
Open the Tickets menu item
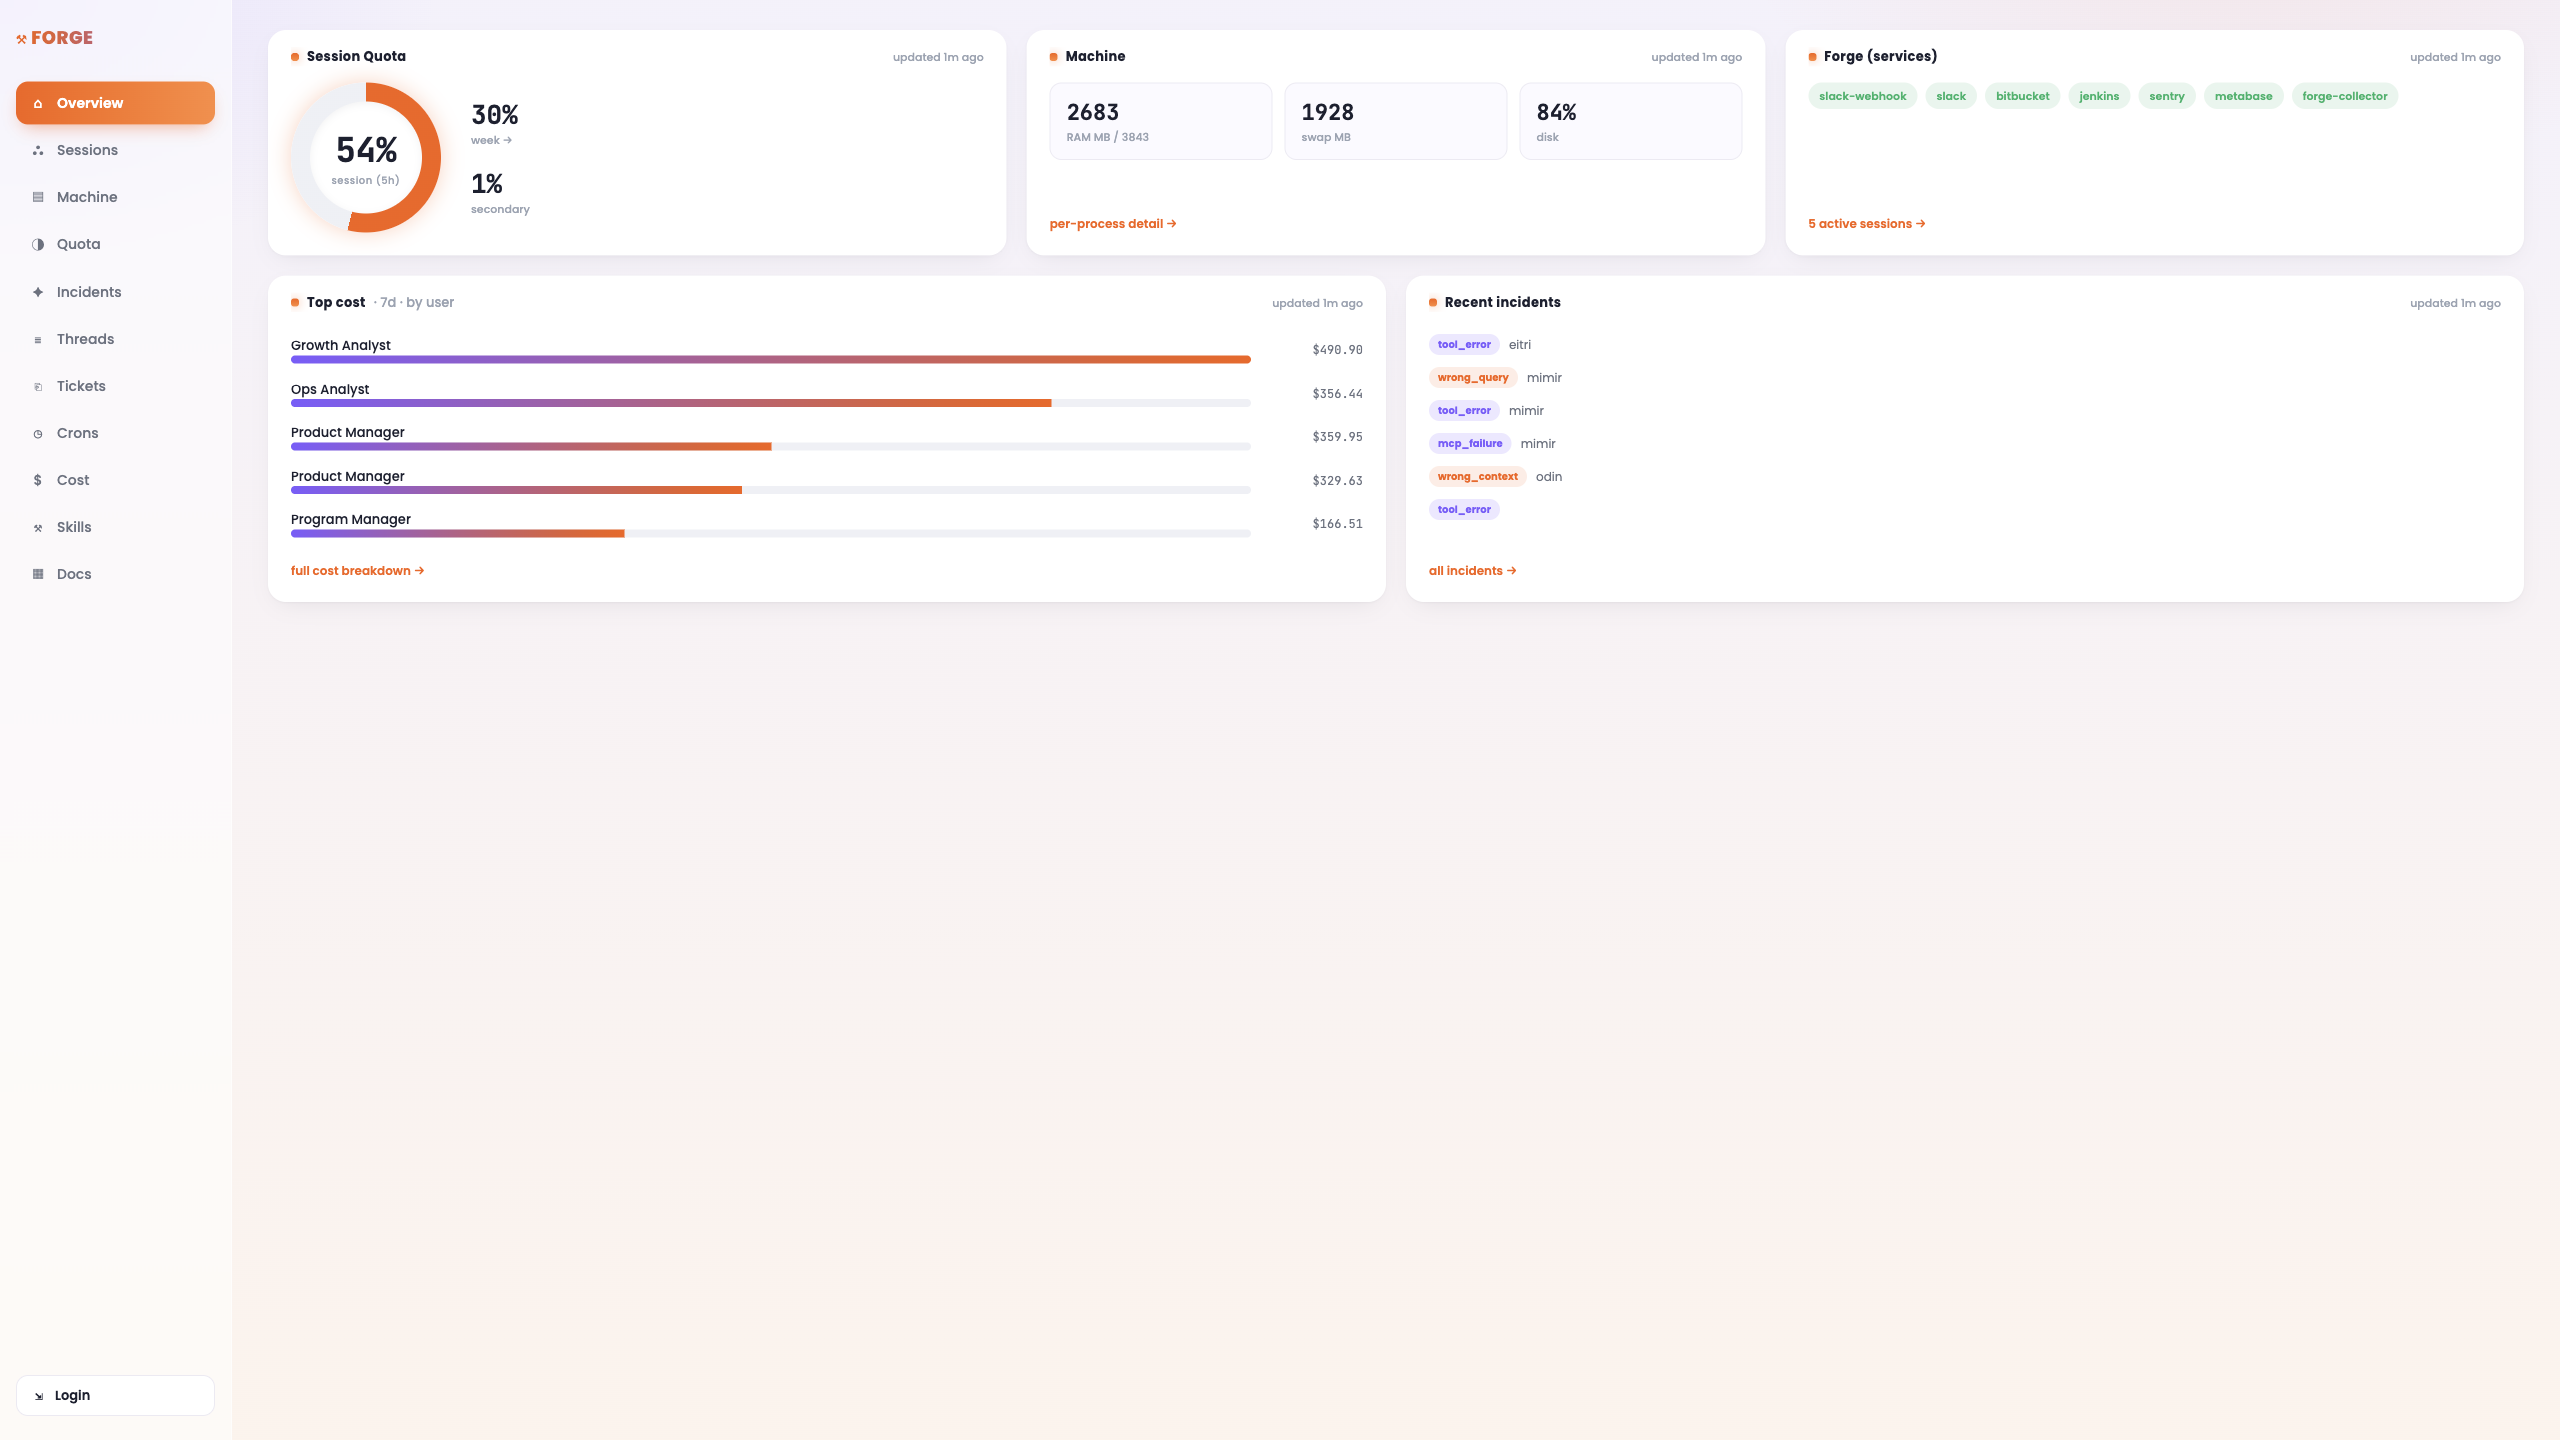[x=115, y=386]
